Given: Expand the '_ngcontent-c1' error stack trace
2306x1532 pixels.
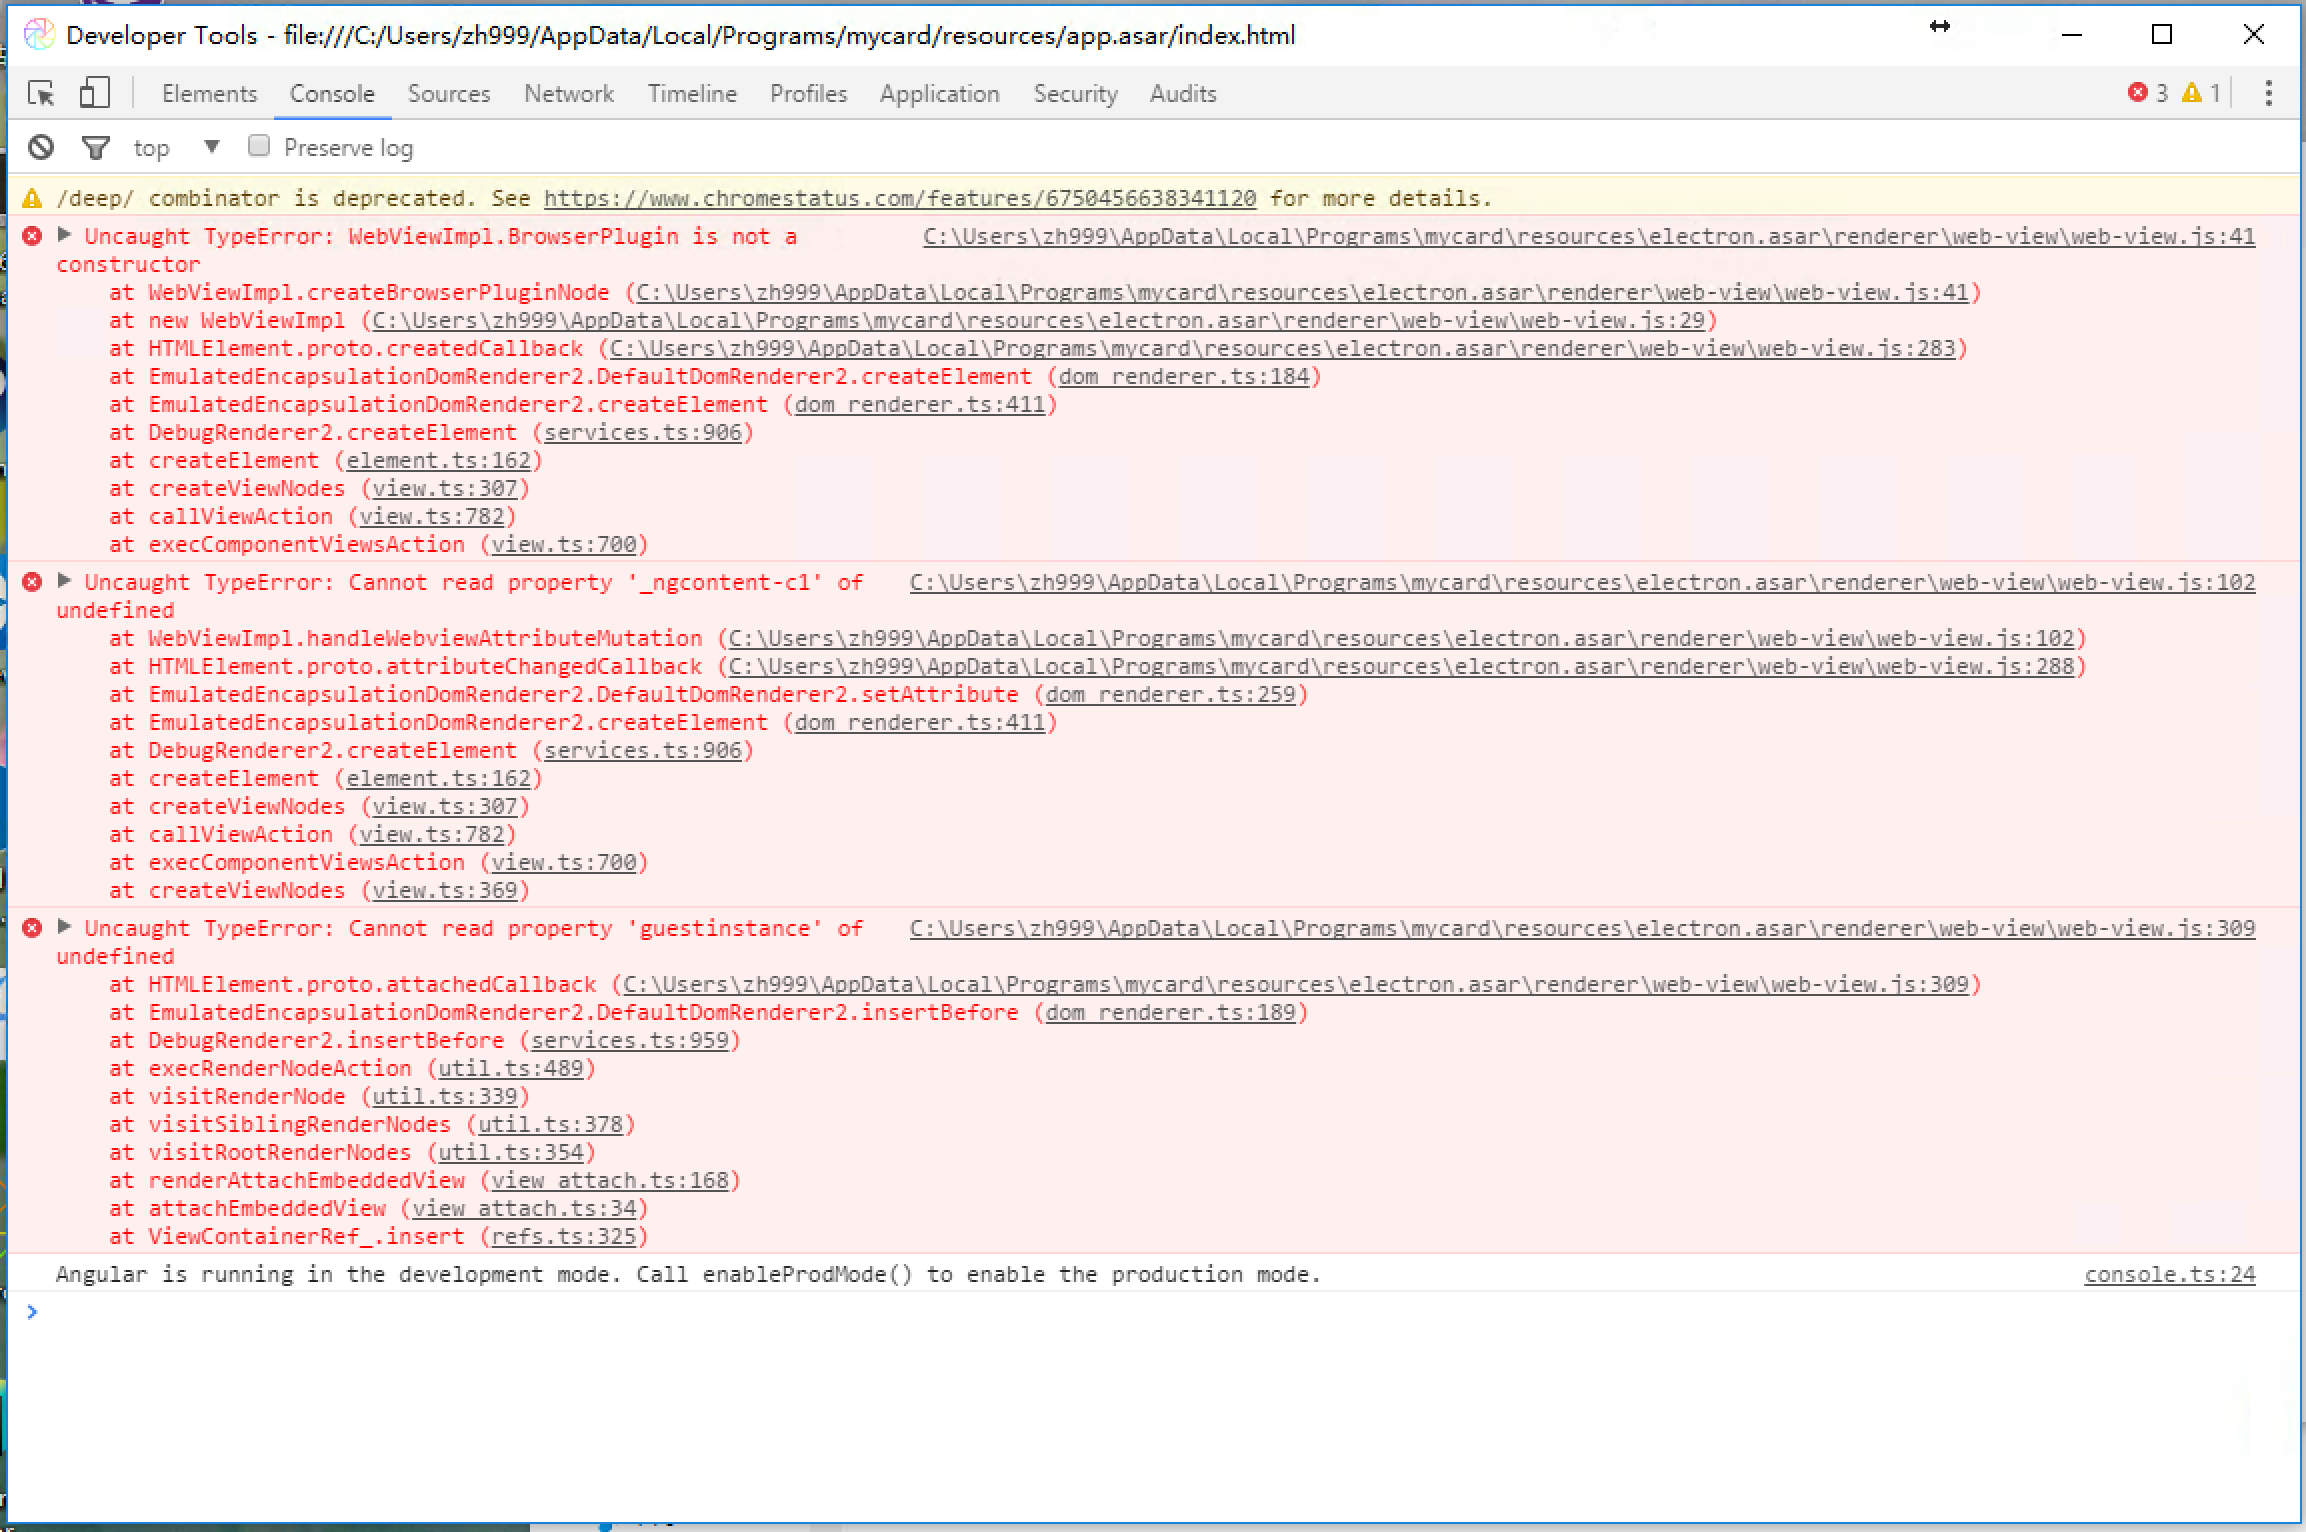Looking at the screenshot, I should point(64,581).
